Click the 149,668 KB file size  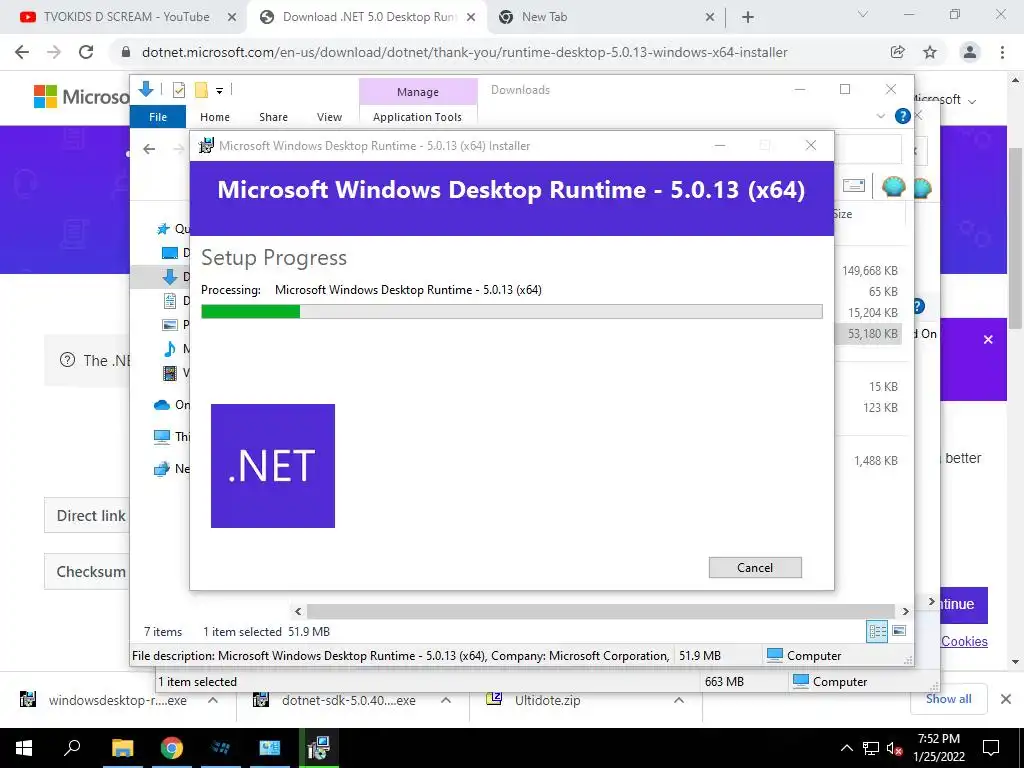[x=870, y=270]
